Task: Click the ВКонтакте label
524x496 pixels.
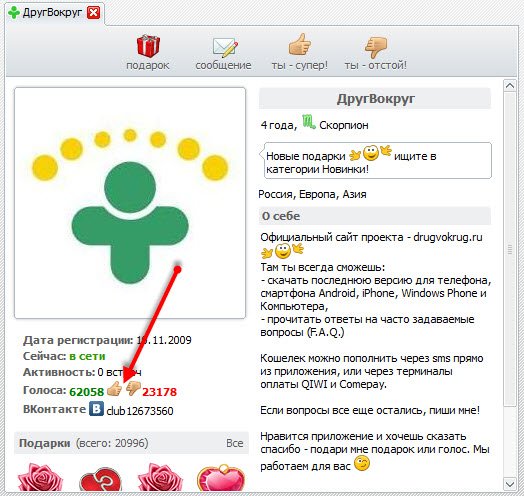Action: (54, 409)
